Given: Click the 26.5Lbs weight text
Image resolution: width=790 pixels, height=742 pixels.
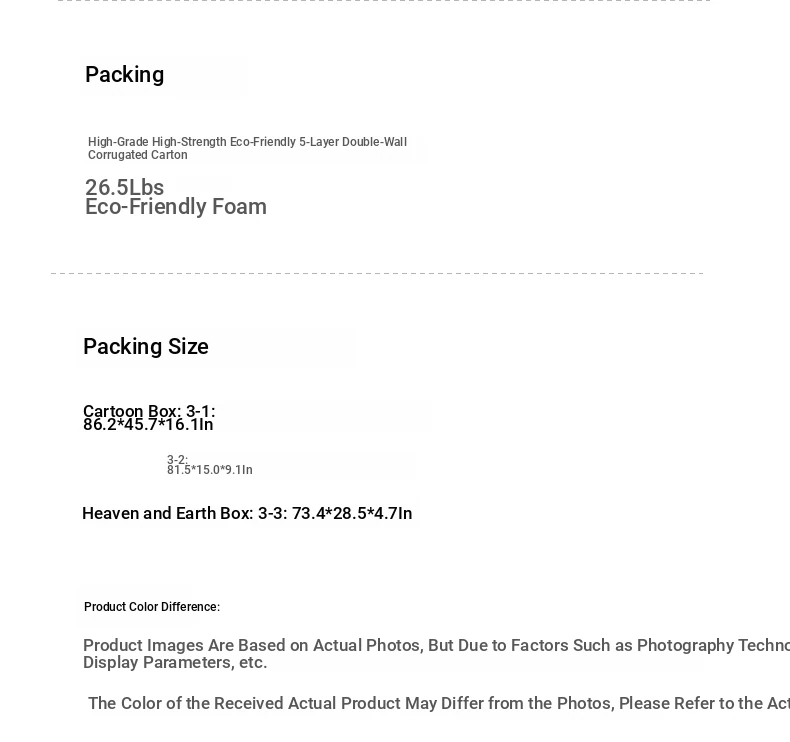Looking at the screenshot, I should click(124, 187).
